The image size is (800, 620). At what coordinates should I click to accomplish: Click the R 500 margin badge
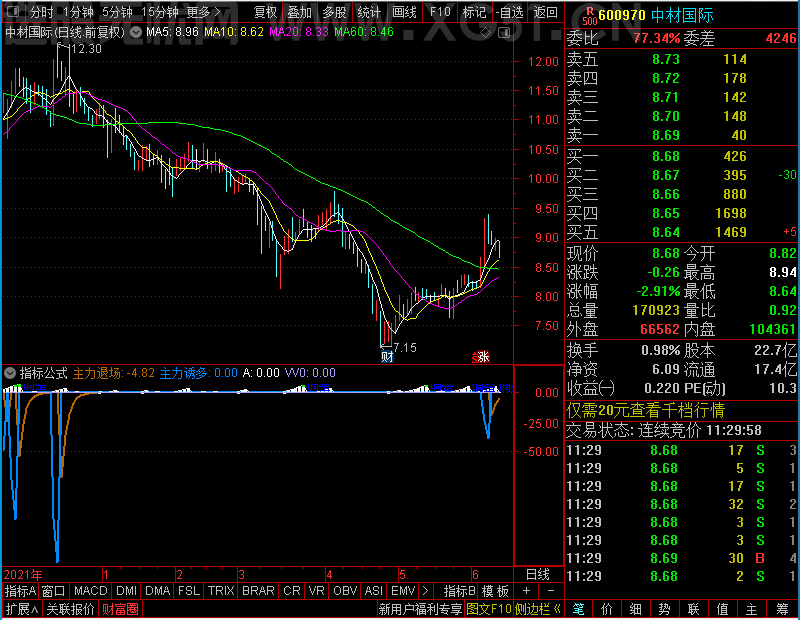589,16
